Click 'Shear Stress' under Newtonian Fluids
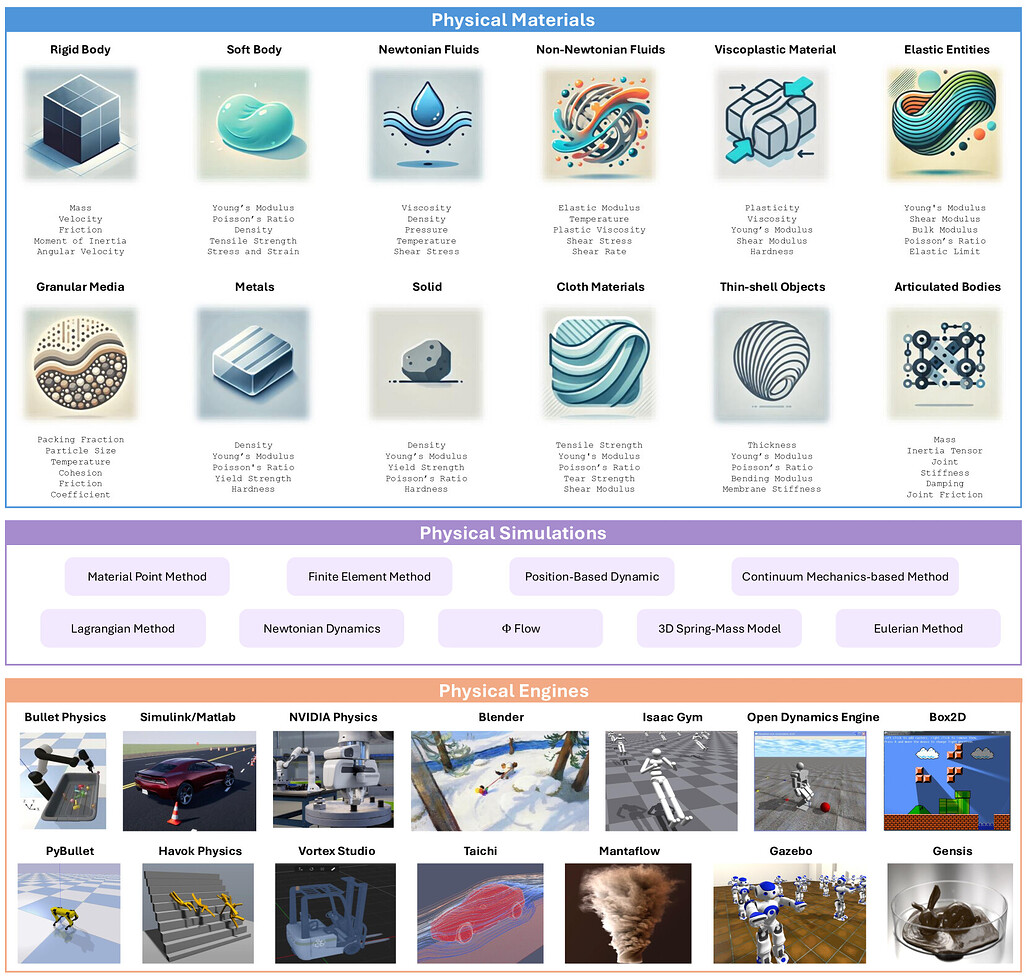This screenshot has width=1028, height=980. 426,252
